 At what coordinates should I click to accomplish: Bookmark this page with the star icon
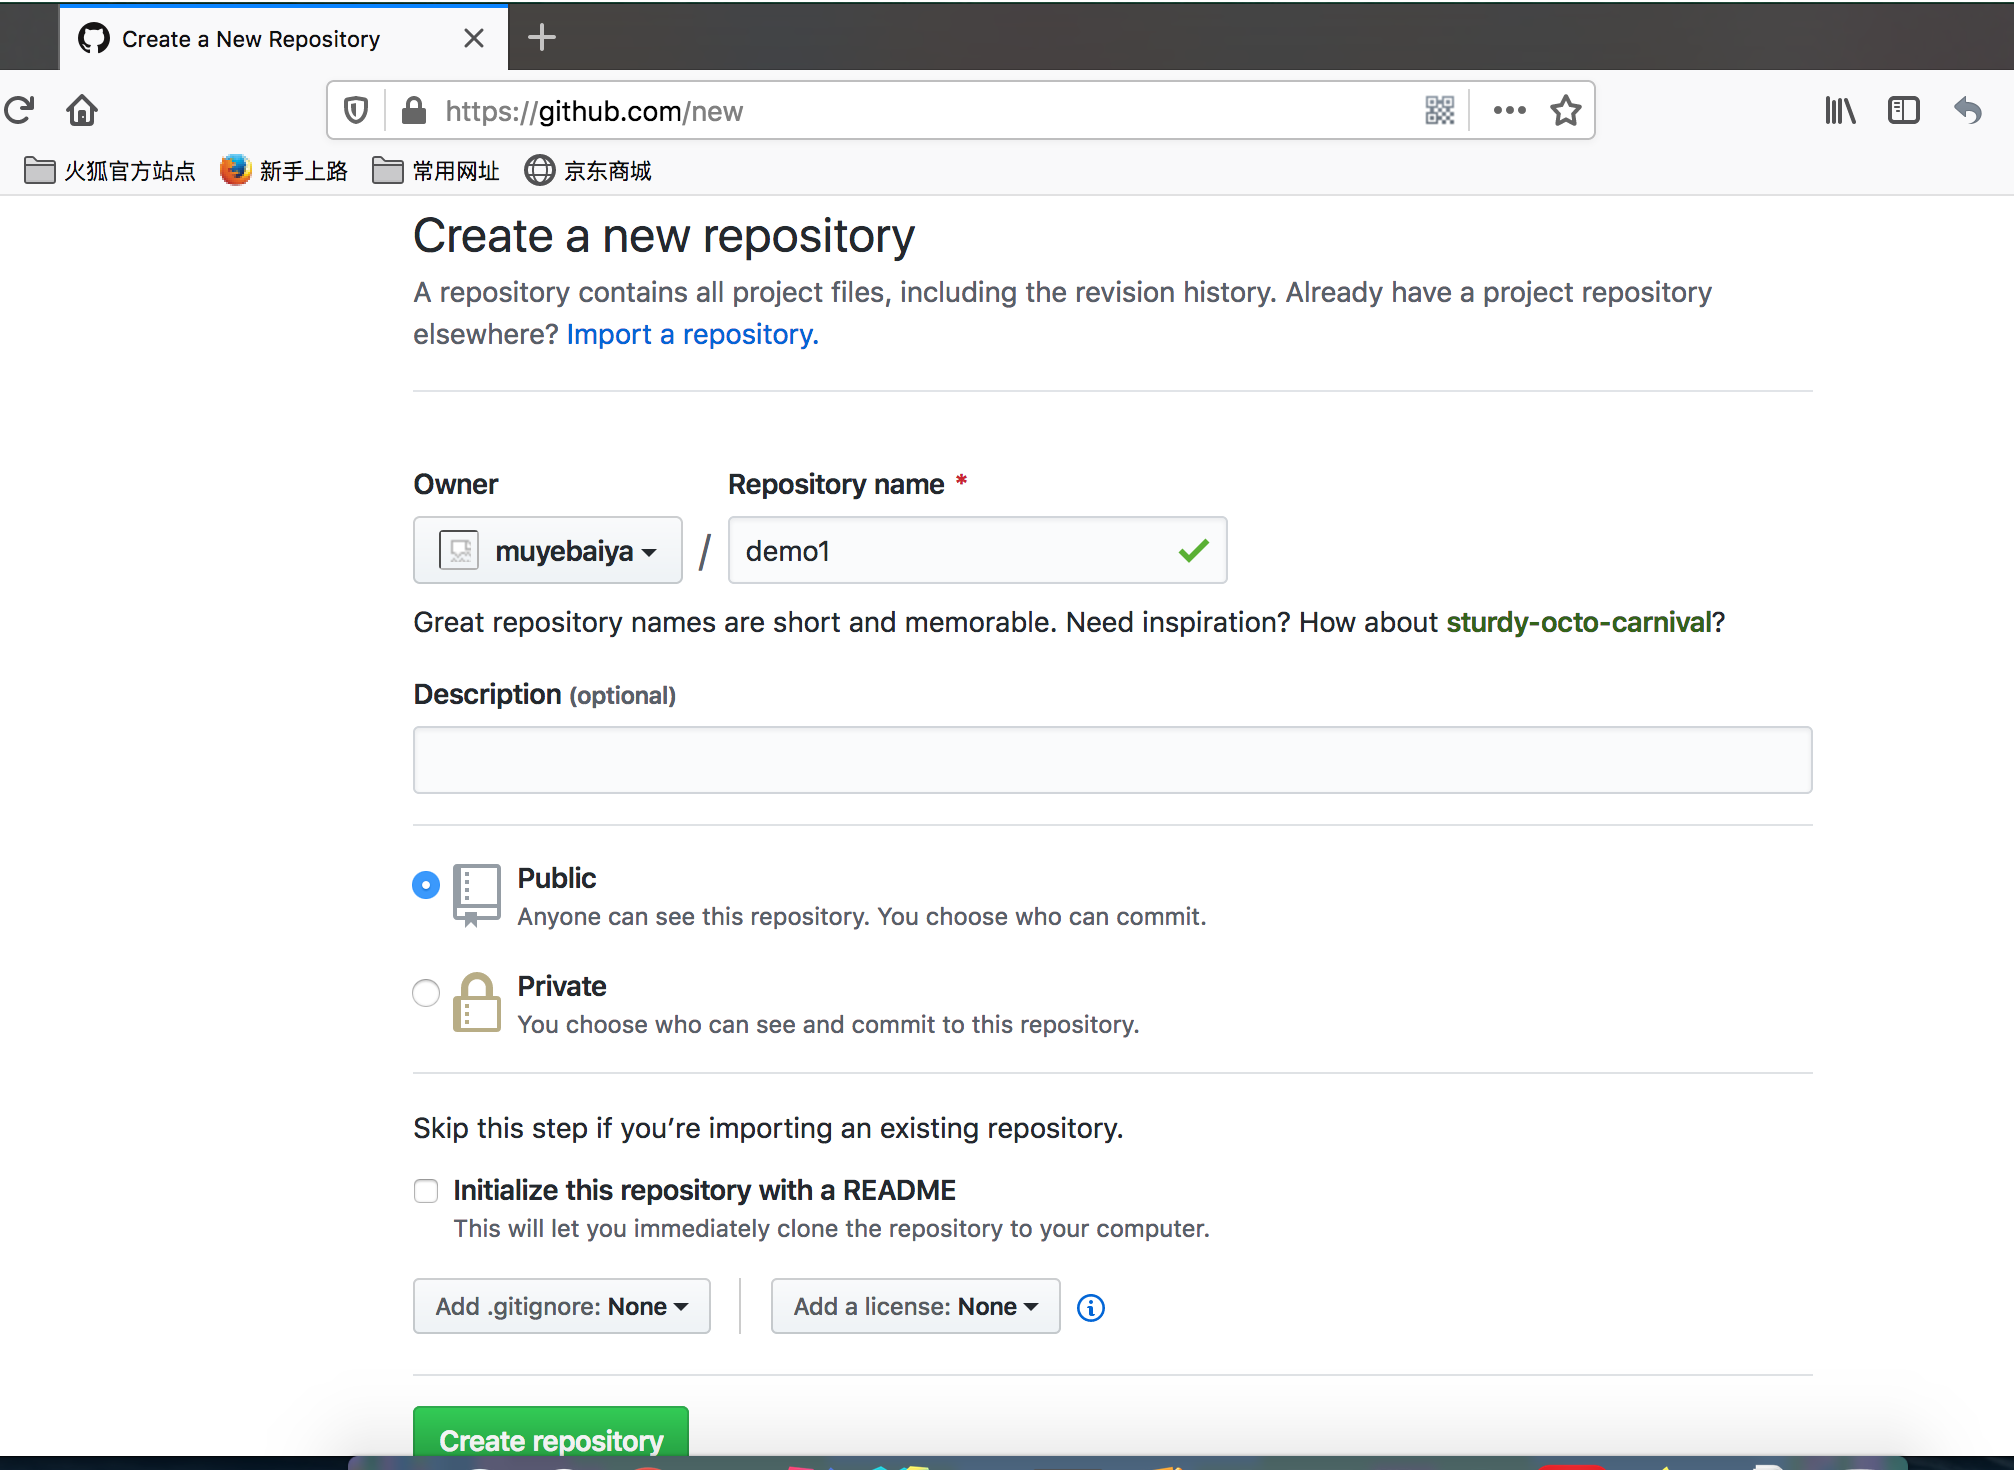[1566, 110]
